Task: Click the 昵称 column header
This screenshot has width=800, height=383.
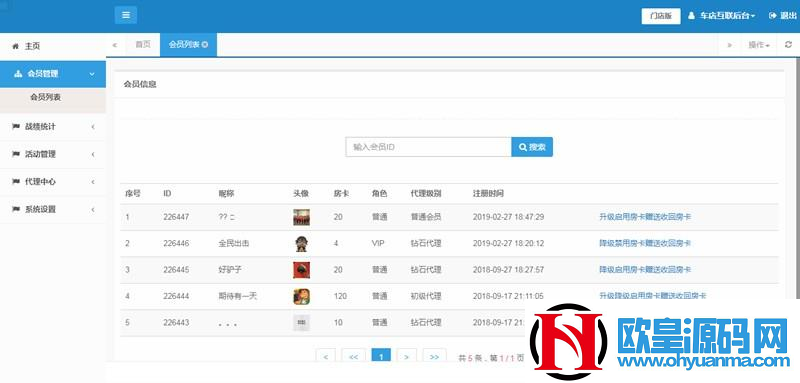Action: point(226,194)
